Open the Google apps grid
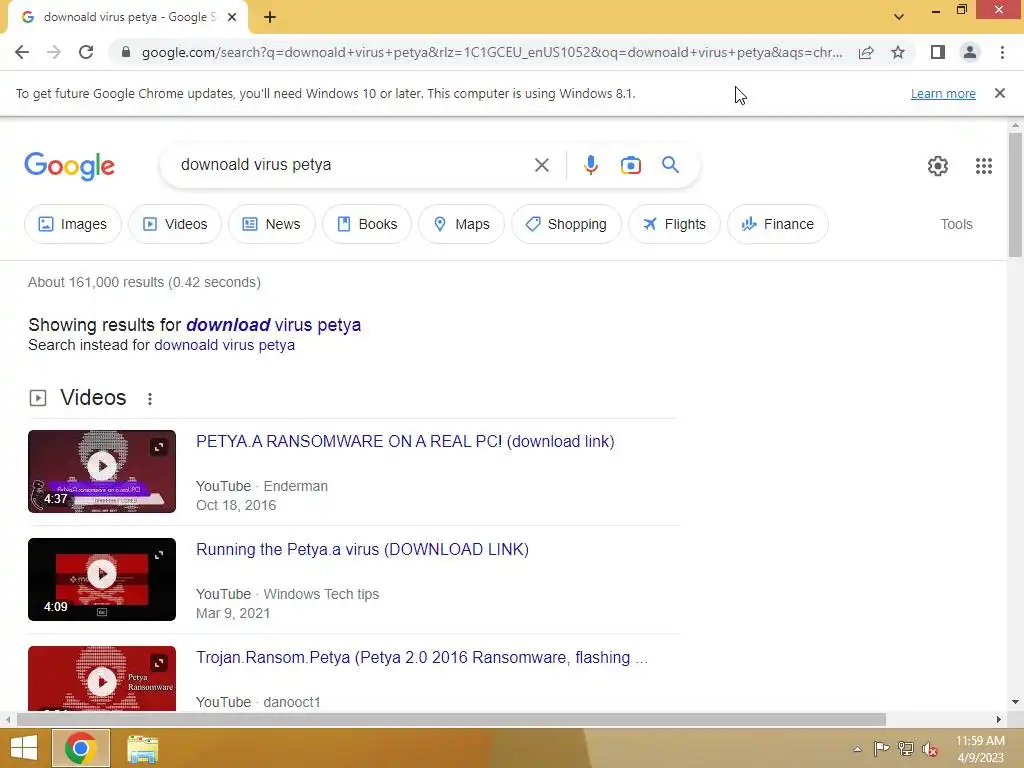The image size is (1024, 768). coord(984,166)
